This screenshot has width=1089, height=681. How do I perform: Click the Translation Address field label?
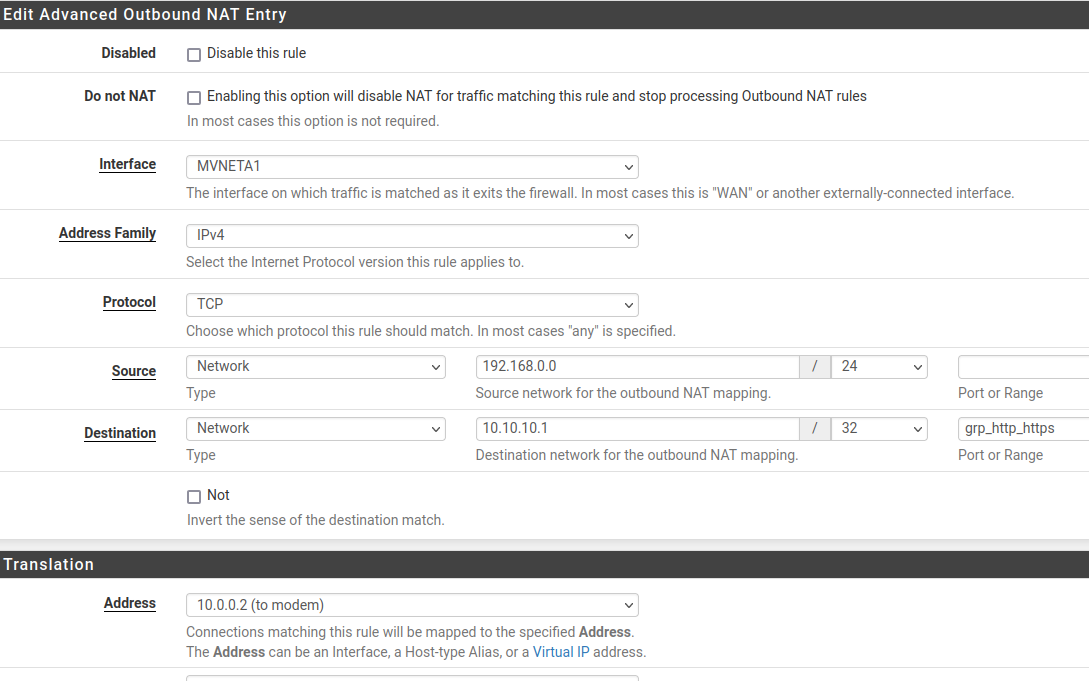point(129,603)
